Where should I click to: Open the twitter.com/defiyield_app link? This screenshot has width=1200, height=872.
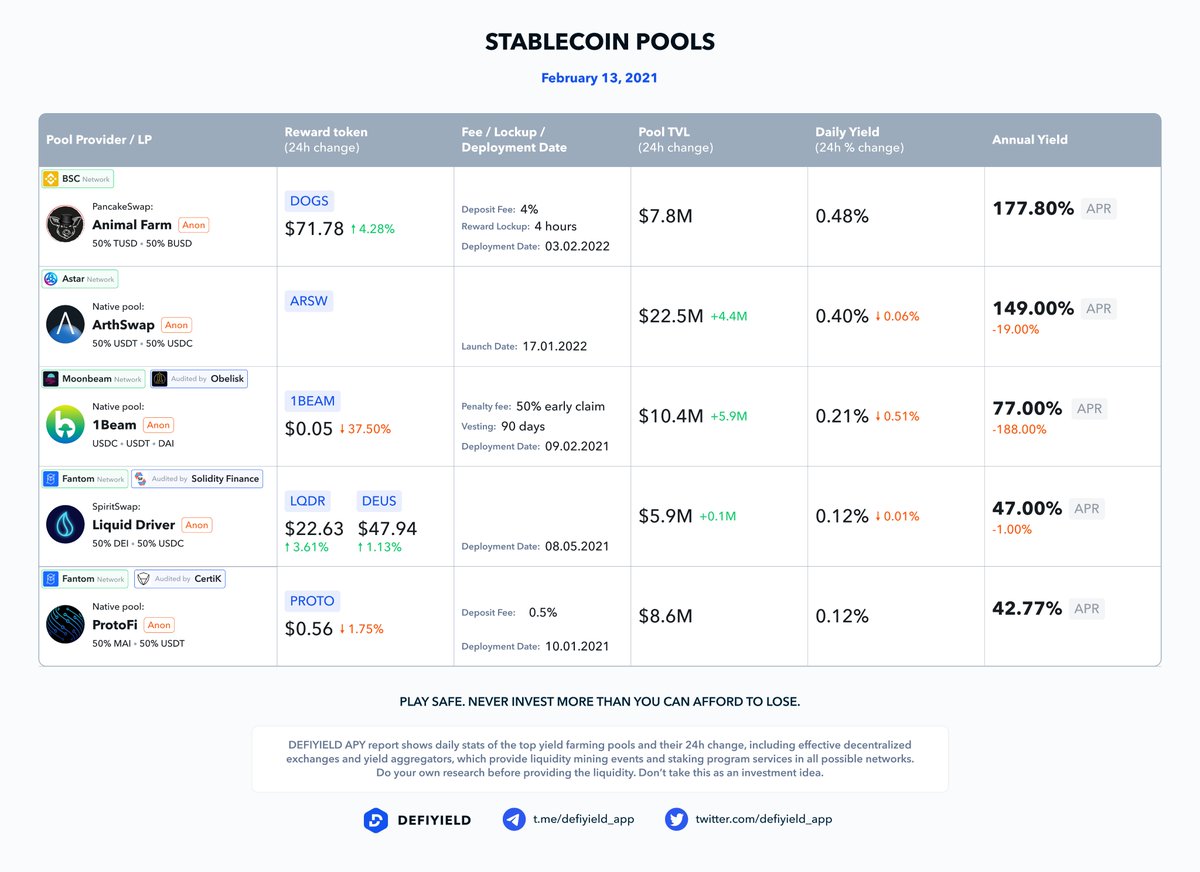coord(764,819)
